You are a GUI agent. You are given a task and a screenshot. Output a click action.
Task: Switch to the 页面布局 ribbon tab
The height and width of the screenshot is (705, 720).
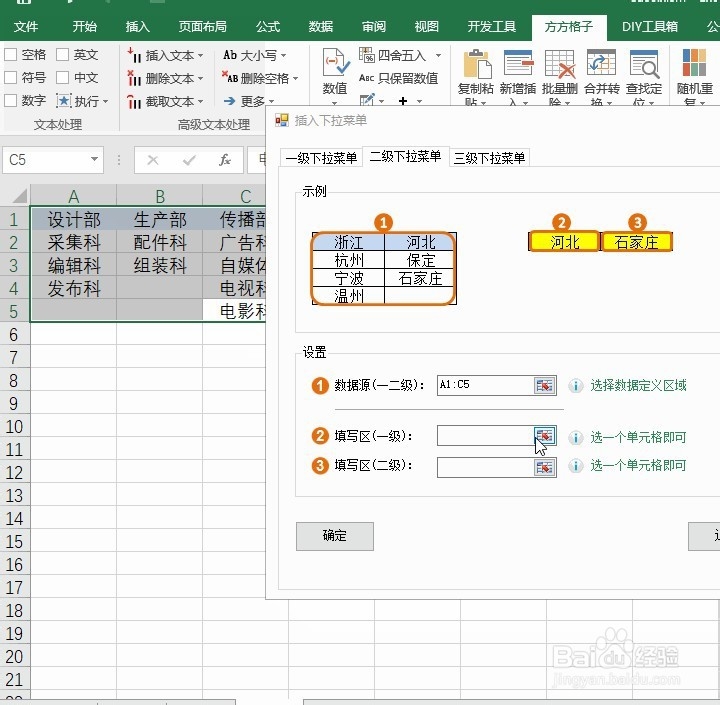202,27
